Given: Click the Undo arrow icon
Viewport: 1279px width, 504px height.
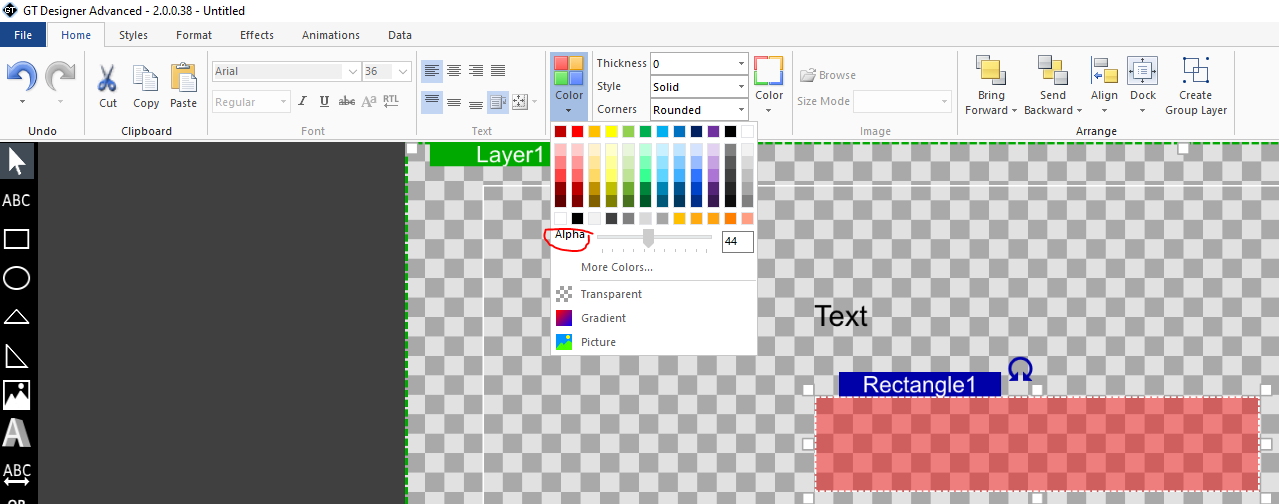Looking at the screenshot, I should tap(22, 77).
